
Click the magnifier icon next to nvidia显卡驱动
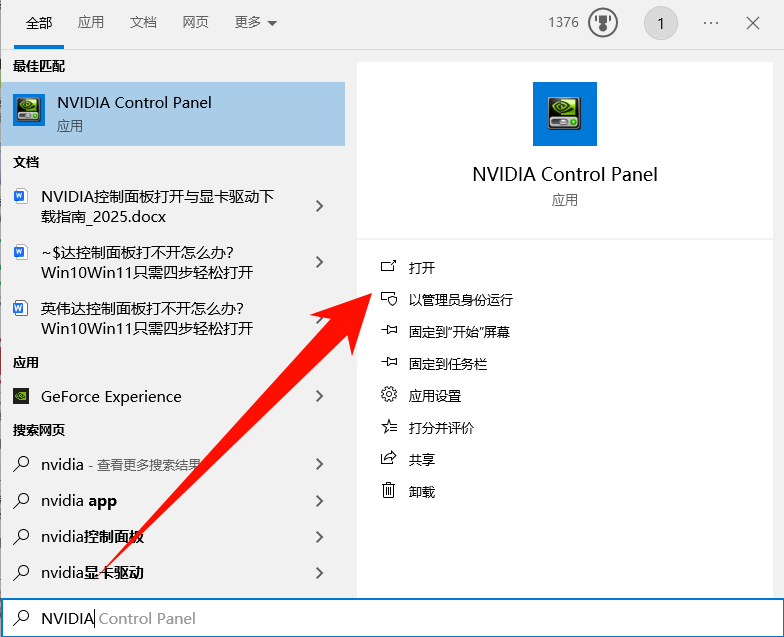(21, 572)
